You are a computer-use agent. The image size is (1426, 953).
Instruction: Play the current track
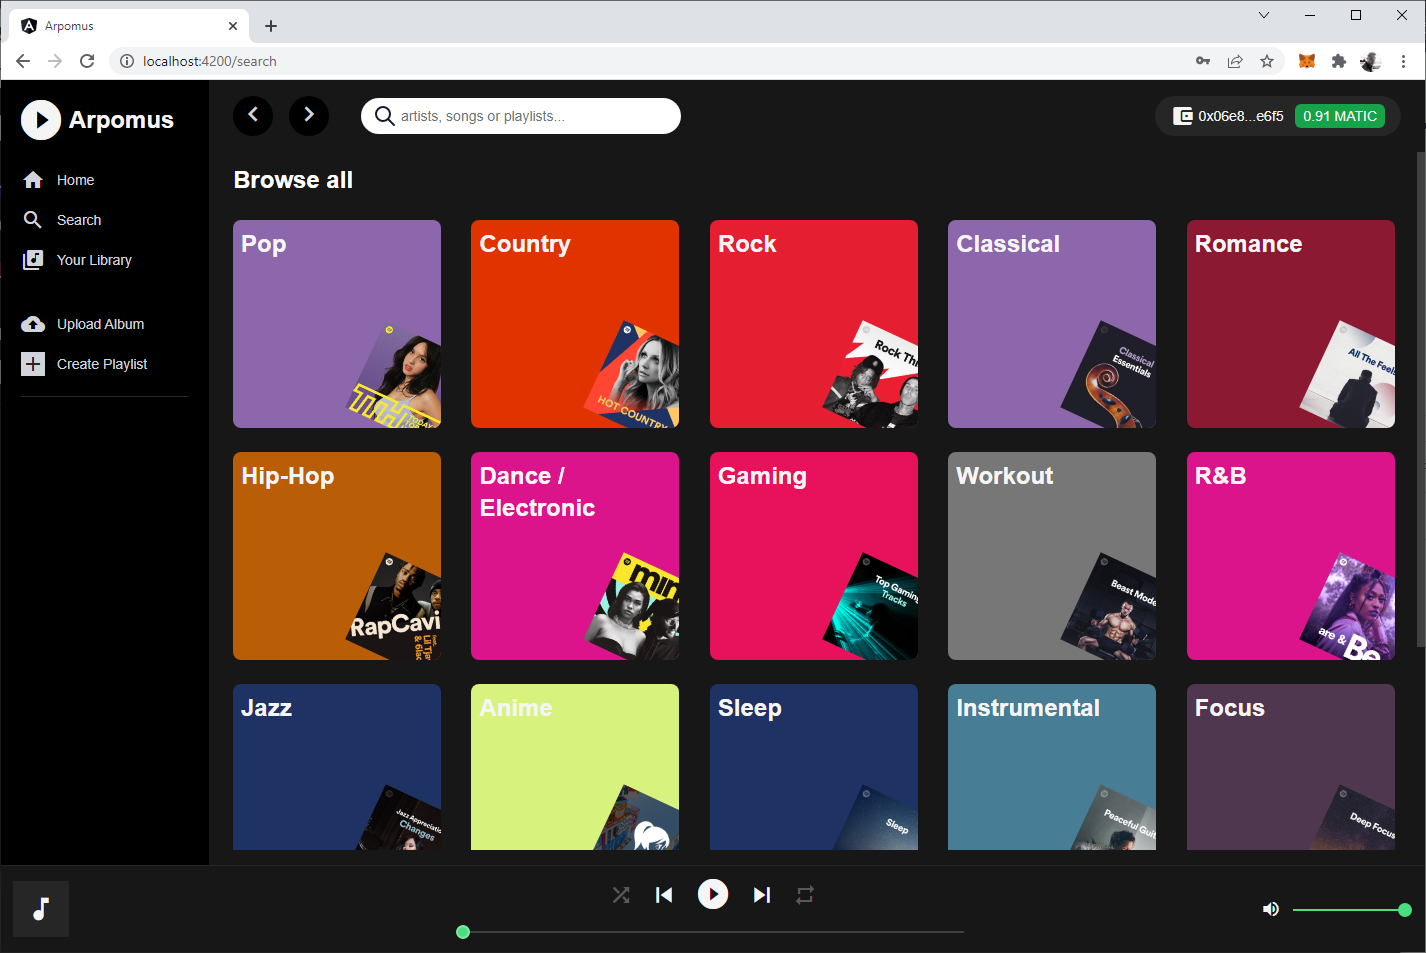click(x=713, y=894)
